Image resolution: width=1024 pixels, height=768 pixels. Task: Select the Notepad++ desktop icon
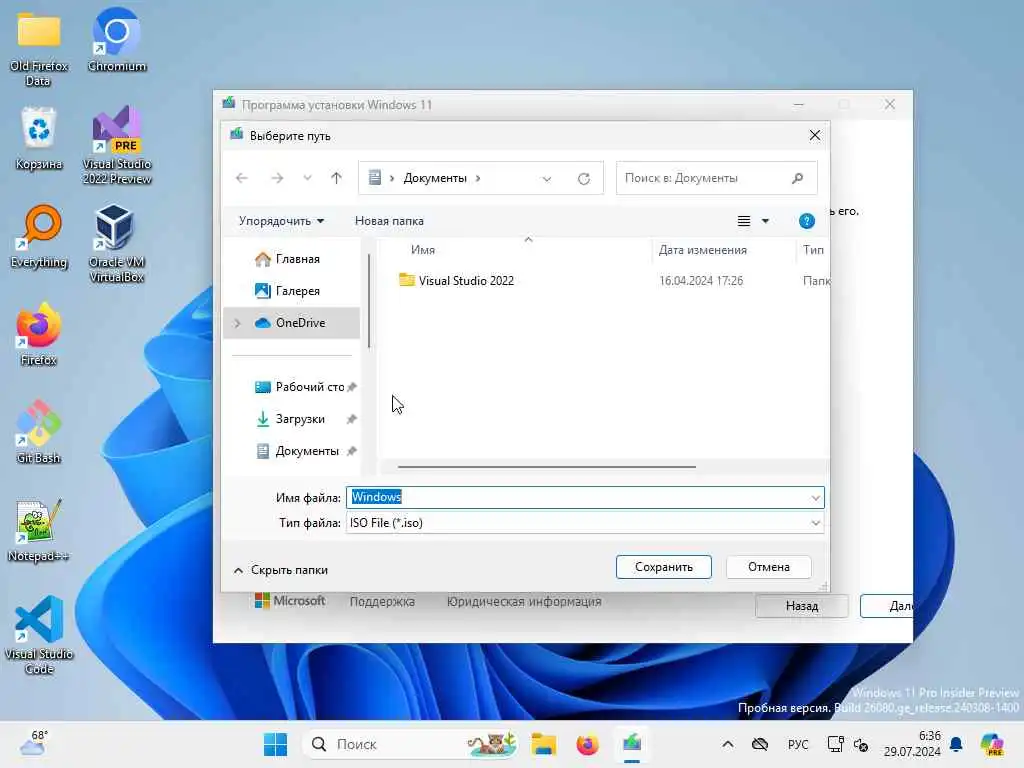pos(39,530)
